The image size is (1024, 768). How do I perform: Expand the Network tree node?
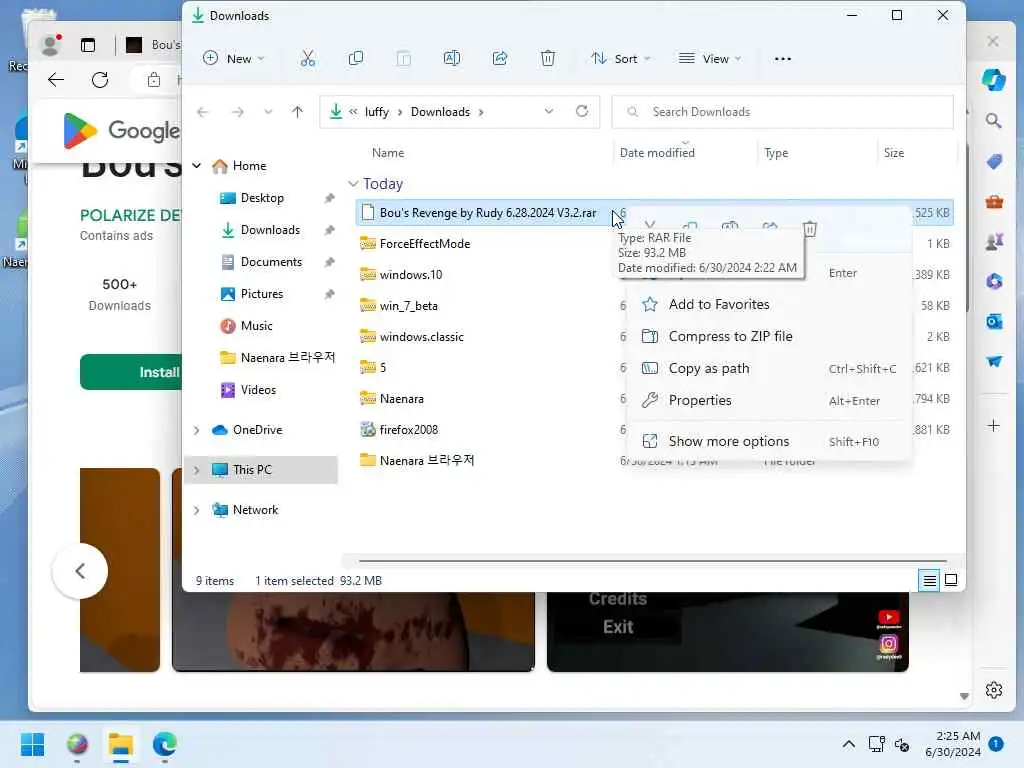(x=197, y=510)
